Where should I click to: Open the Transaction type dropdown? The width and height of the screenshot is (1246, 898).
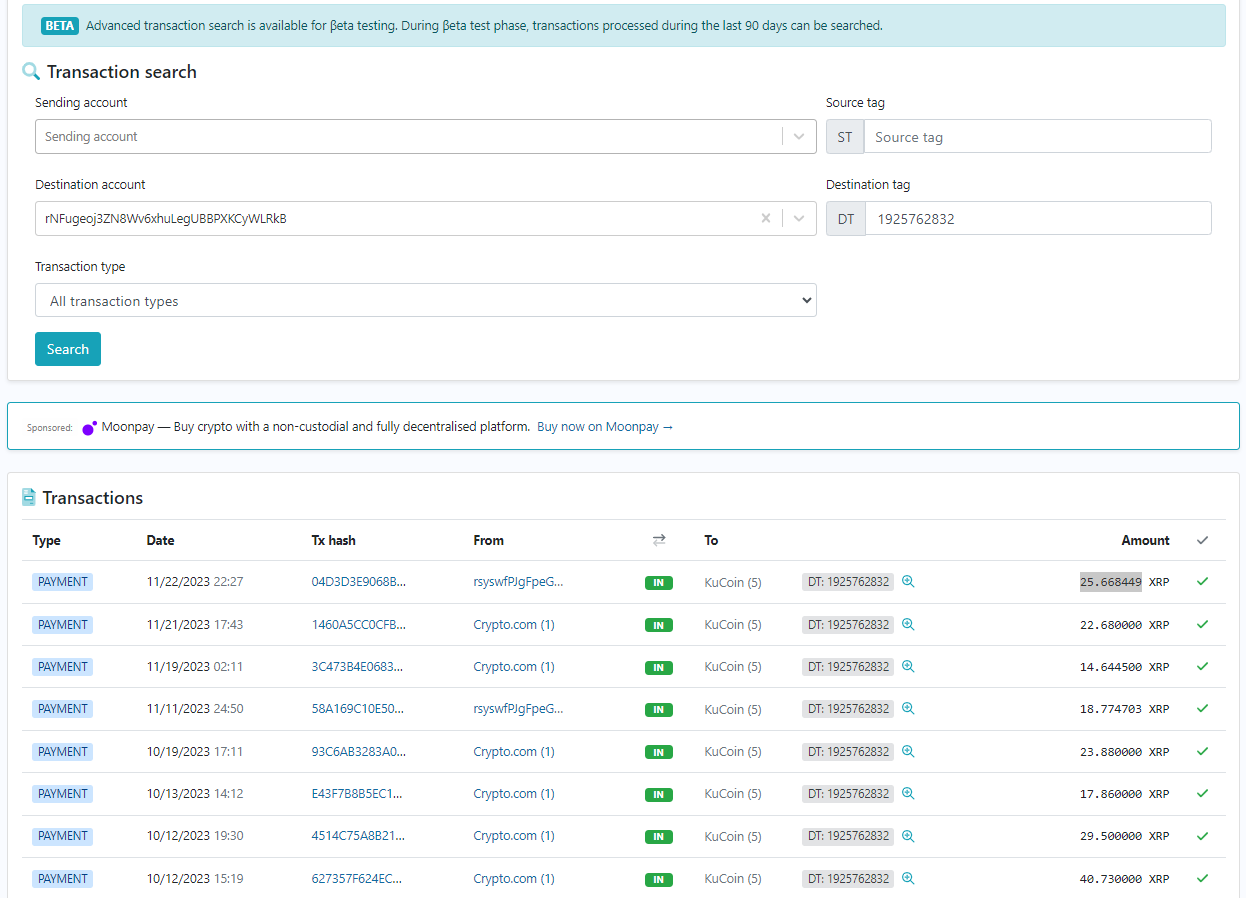[426, 300]
